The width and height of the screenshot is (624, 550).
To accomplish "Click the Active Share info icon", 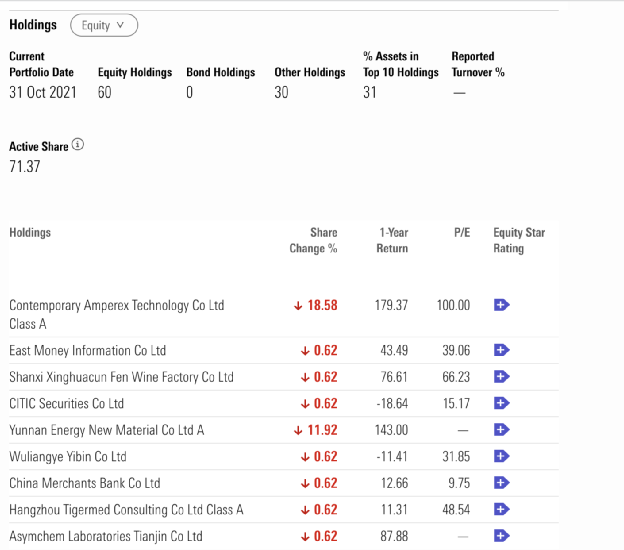I will (x=78, y=145).
